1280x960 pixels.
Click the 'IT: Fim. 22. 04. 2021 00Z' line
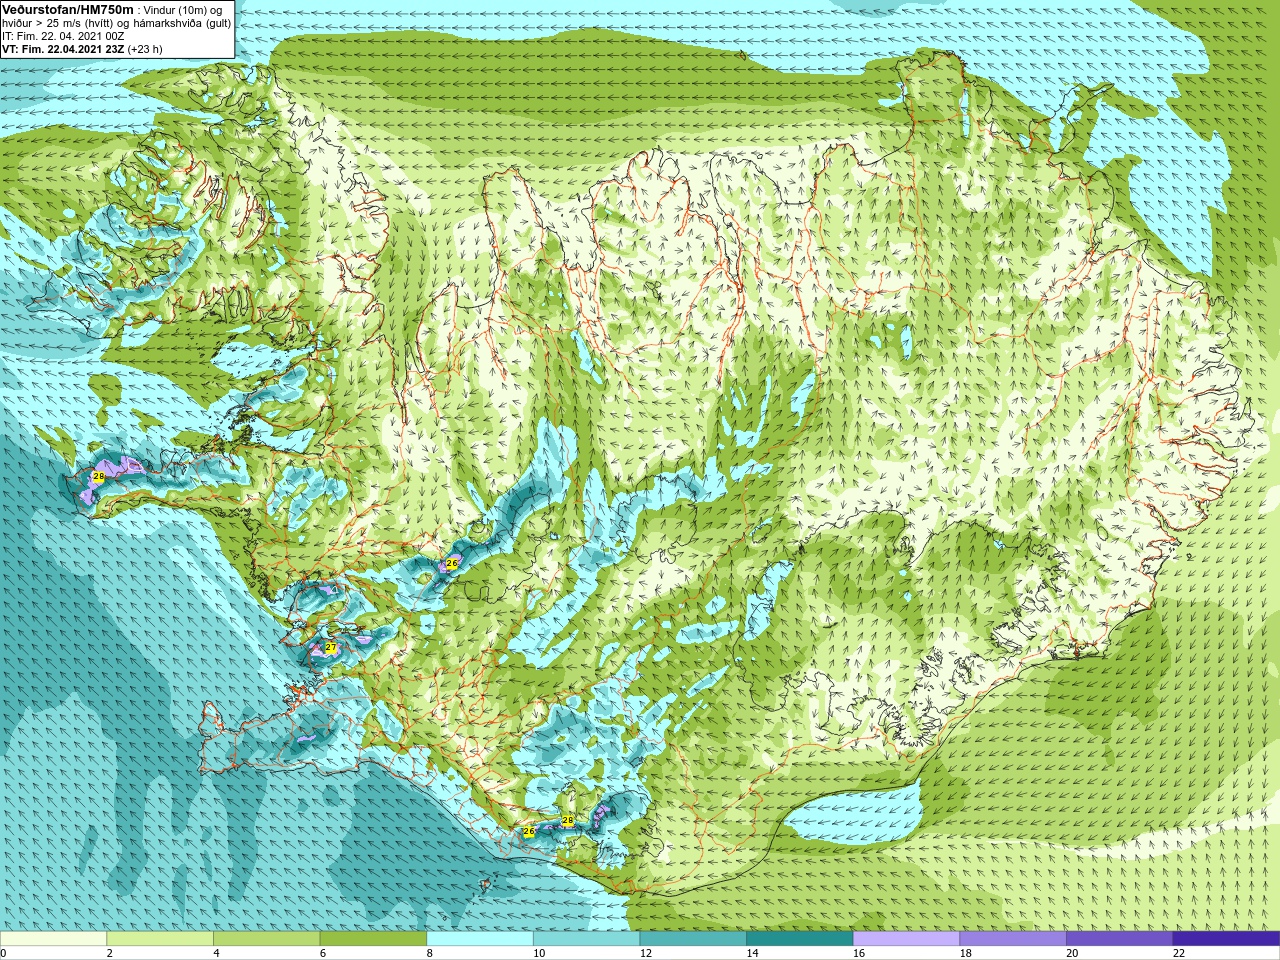63,36
